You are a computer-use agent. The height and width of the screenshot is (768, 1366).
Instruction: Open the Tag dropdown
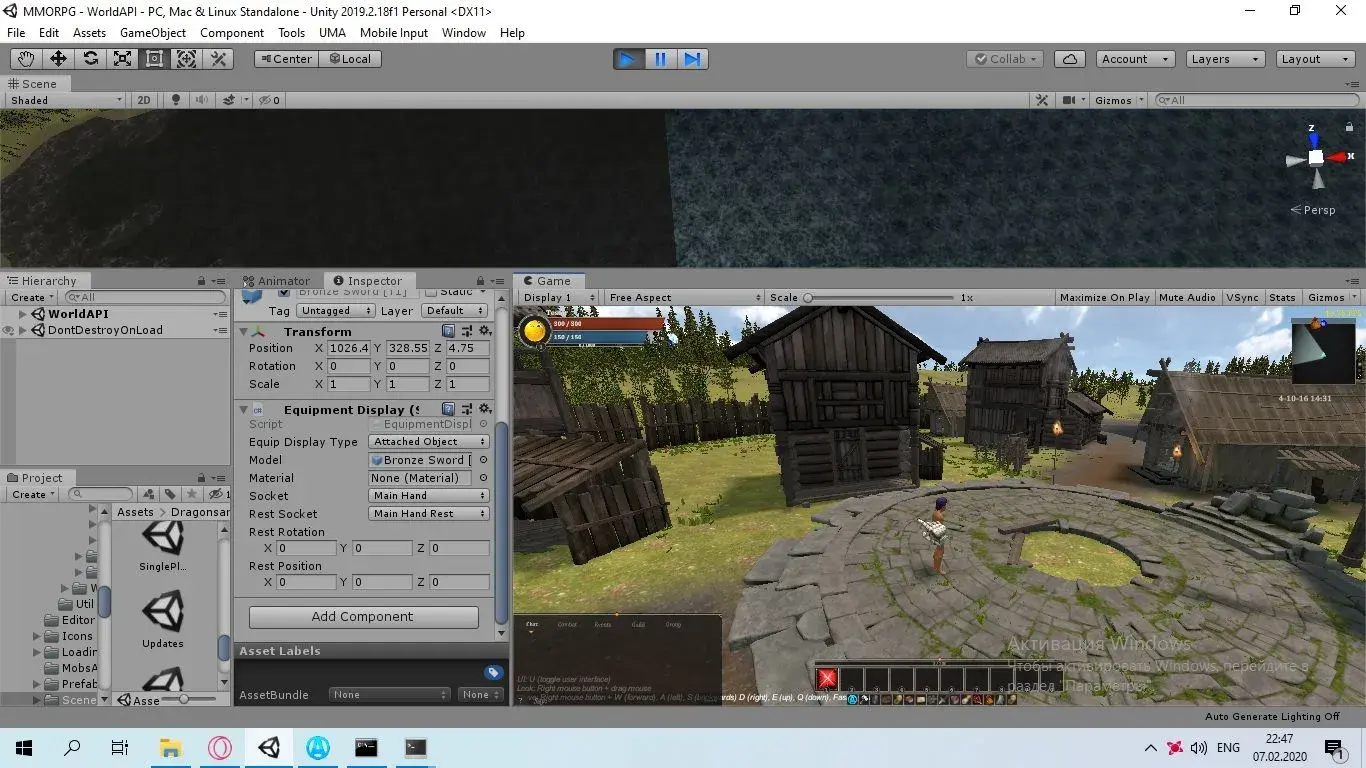pyautogui.click(x=335, y=311)
